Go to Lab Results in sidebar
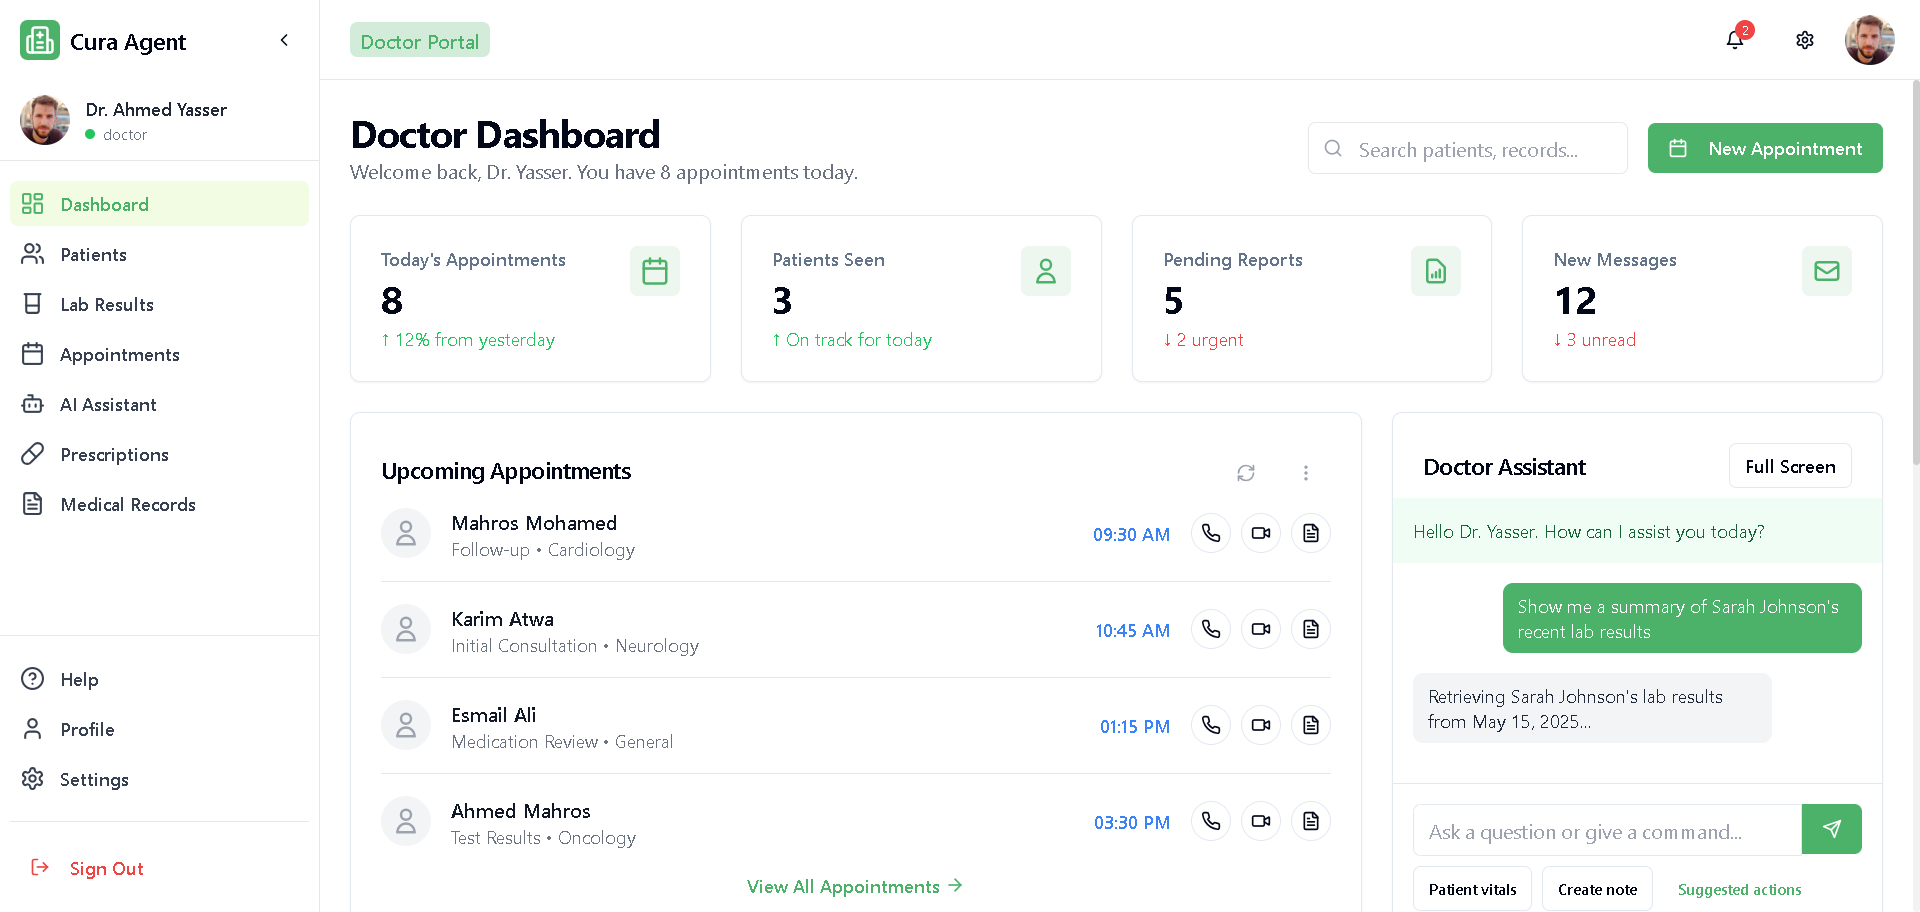Image resolution: width=1920 pixels, height=912 pixels. click(x=107, y=305)
